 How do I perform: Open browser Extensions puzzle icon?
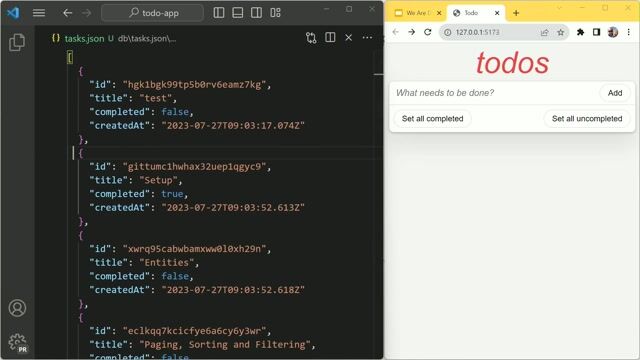click(x=580, y=32)
